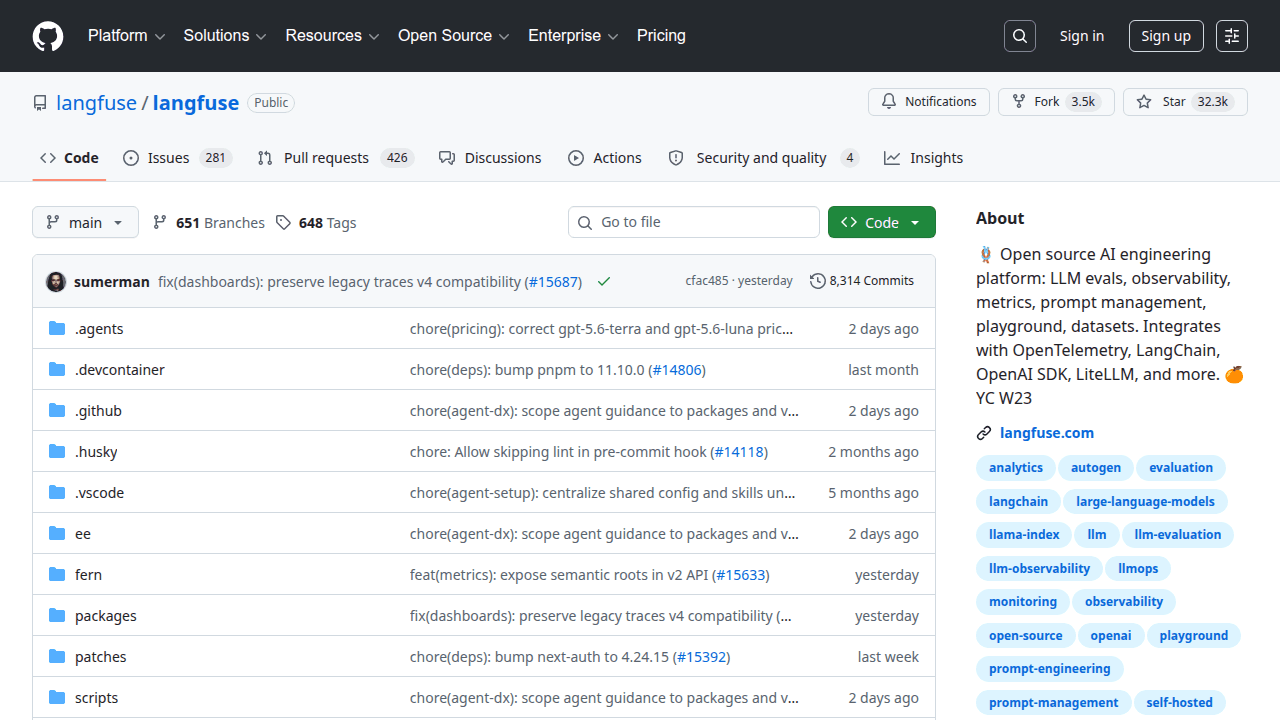Screen dimensions: 1280x720
Task: Click the link icon beside langfuse.com
Action: 984,433
